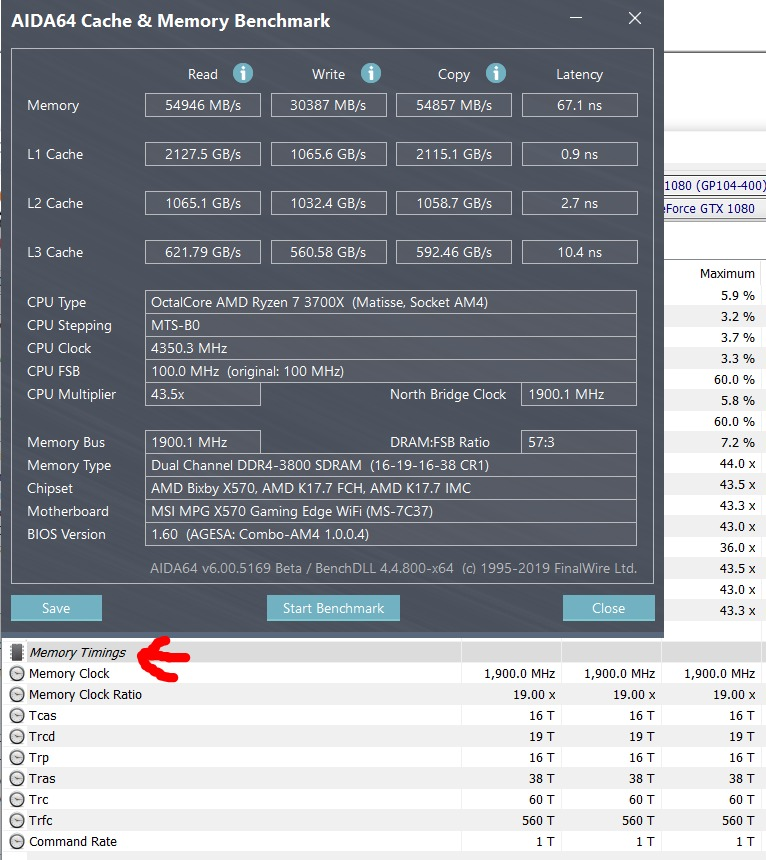This screenshot has width=766, height=860.
Task: Select the Memory Clock Ratio row label
Action: point(86,694)
